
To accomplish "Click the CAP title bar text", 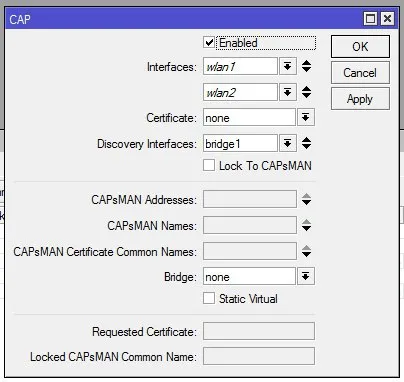I will pos(20,19).
